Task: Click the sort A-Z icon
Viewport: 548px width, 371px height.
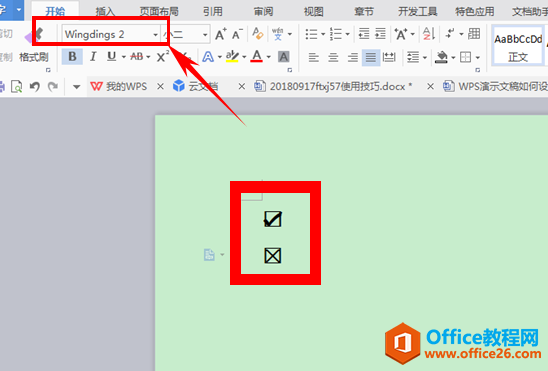Action: tap(428, 34)
